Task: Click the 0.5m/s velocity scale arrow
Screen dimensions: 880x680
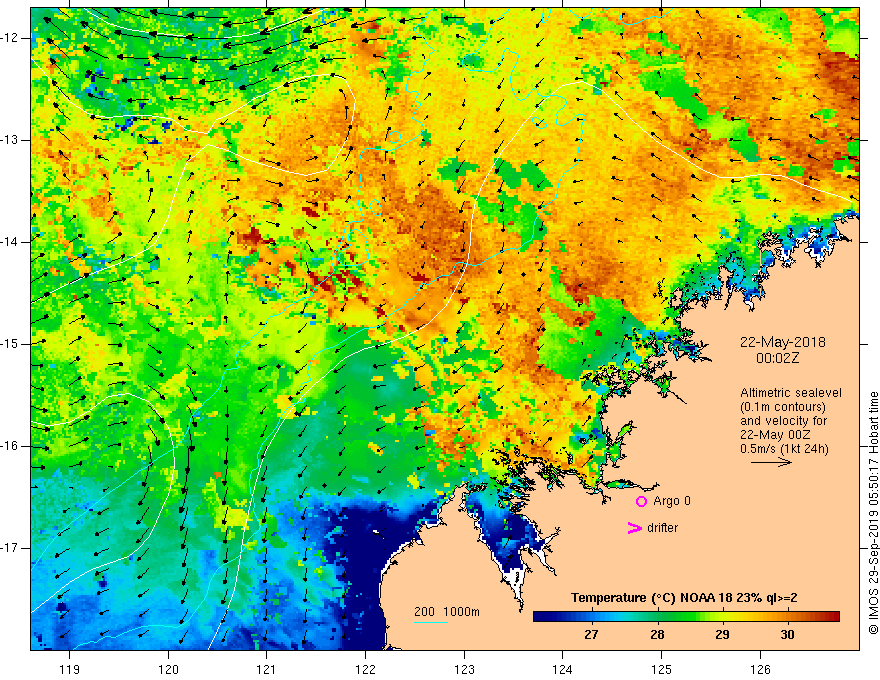Action: coord(771,463)
